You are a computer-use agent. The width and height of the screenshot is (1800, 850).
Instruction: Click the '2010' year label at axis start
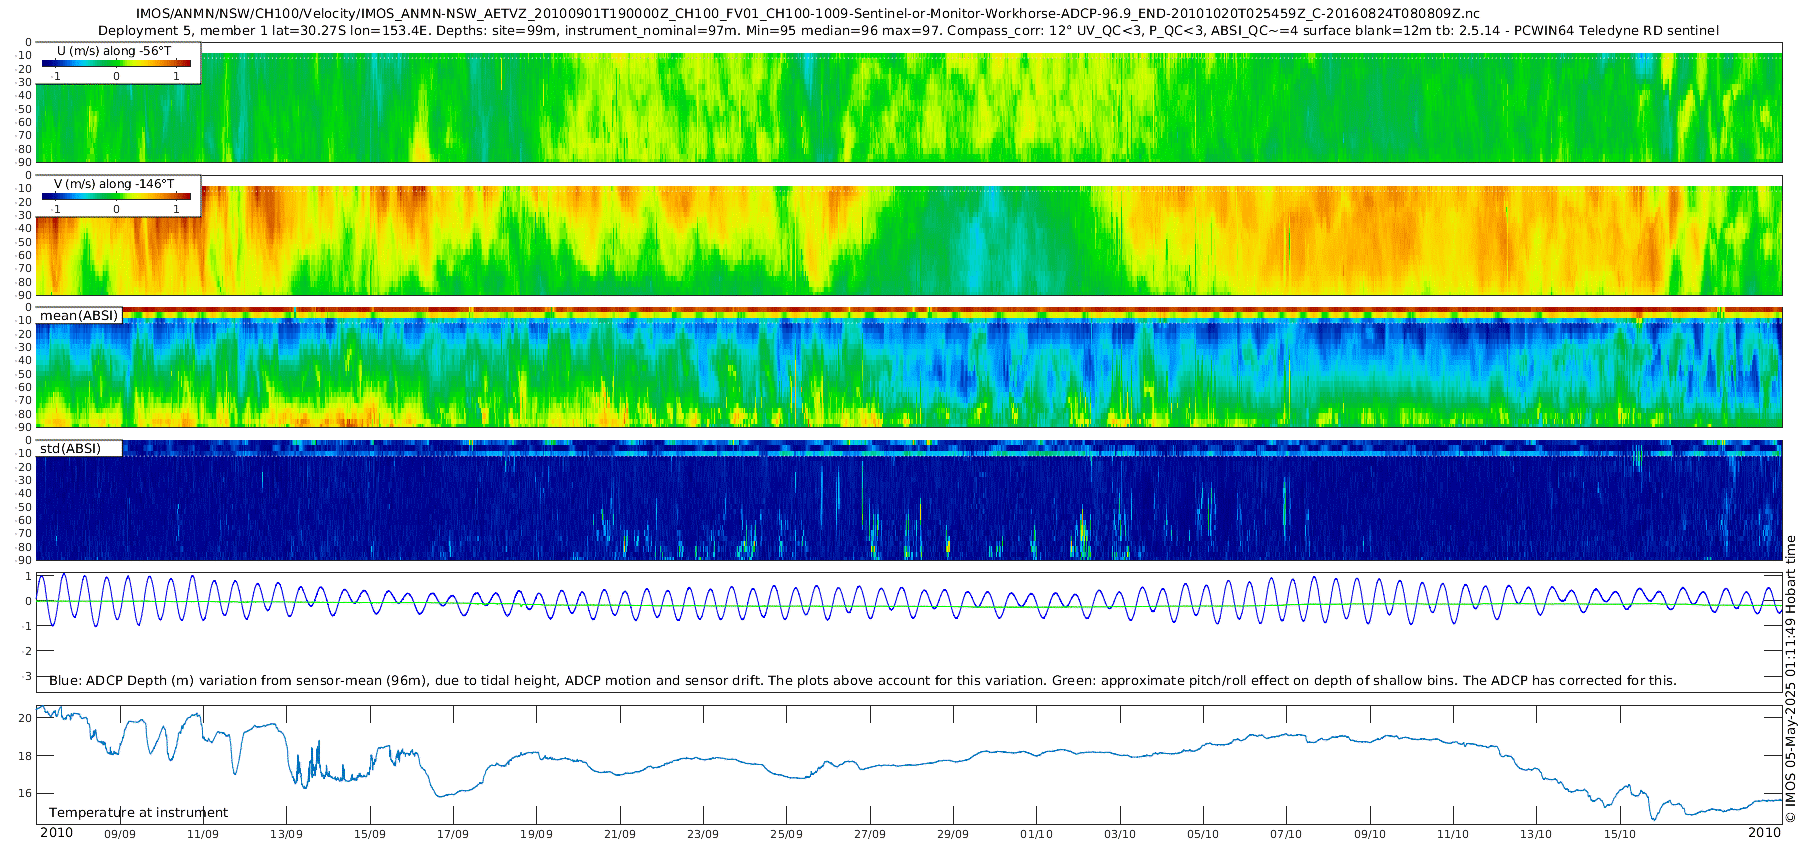pos(56,833)
